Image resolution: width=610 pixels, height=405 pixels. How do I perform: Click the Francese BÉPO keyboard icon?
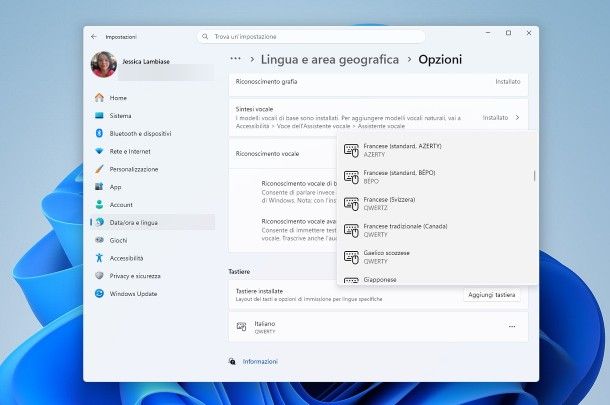click(x=351, y=177)
